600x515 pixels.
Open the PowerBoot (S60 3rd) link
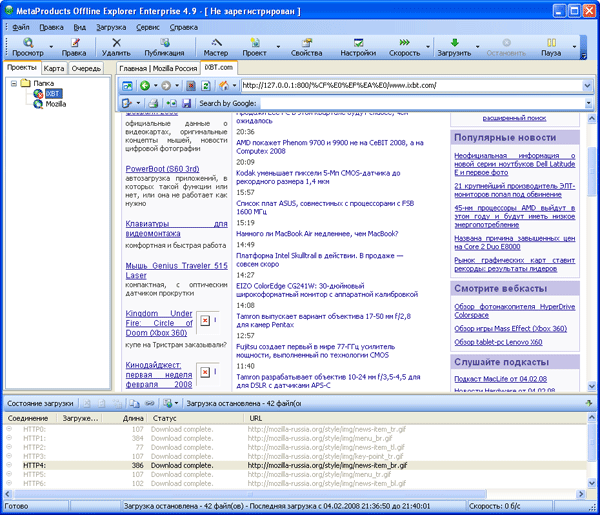point(163,169)
